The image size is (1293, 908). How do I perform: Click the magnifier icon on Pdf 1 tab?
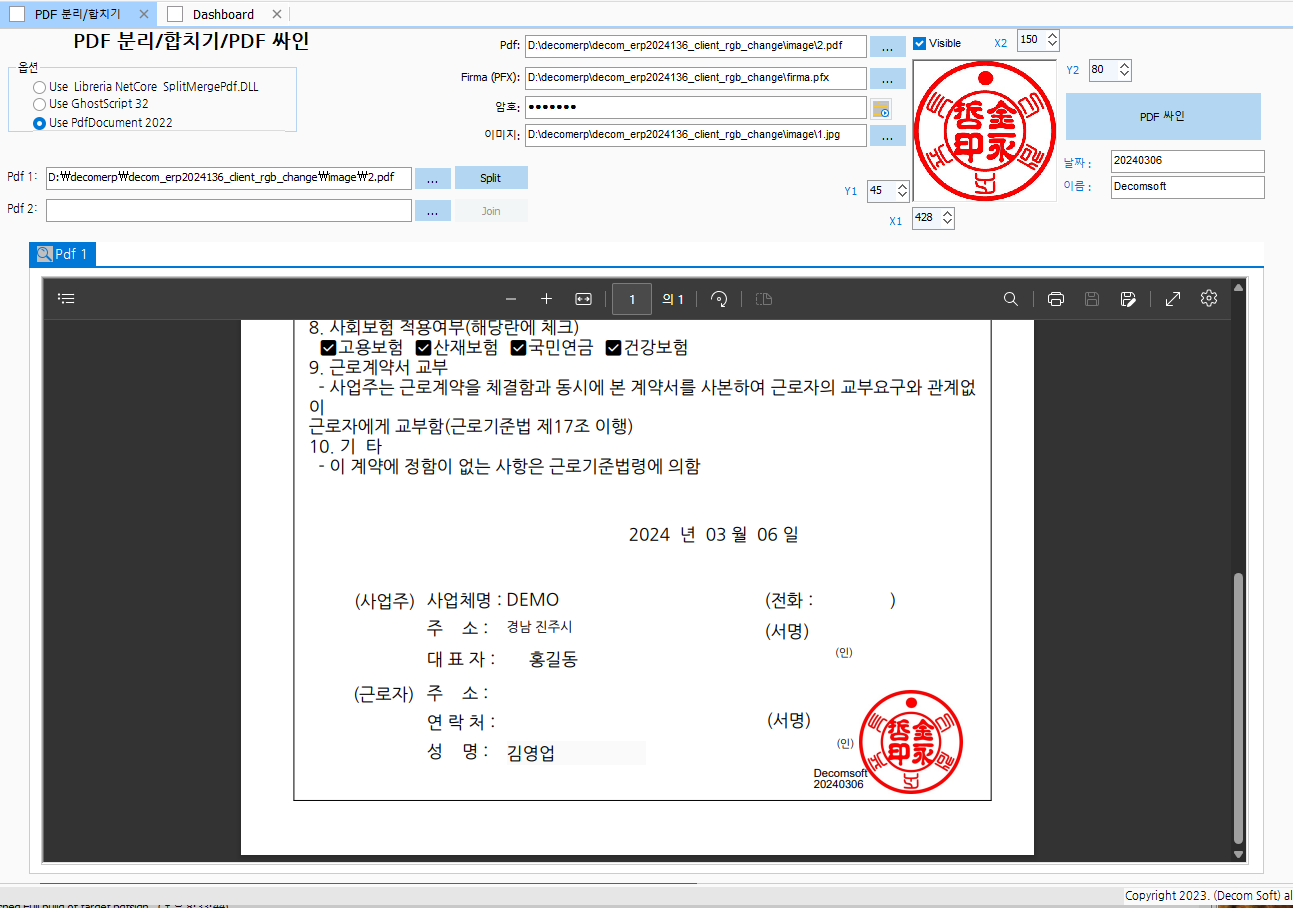(x=44, y=254)
